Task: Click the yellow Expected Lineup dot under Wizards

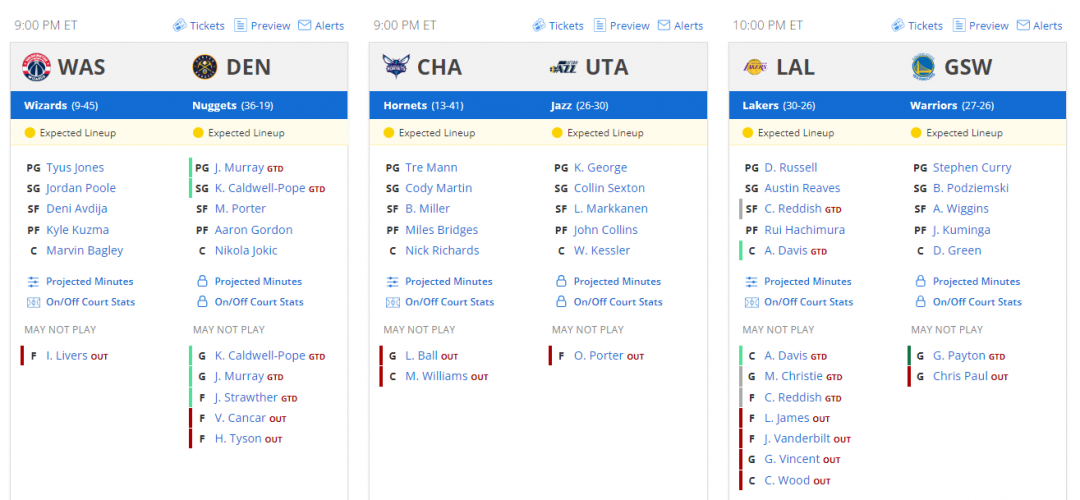Action: coord(30,133)
